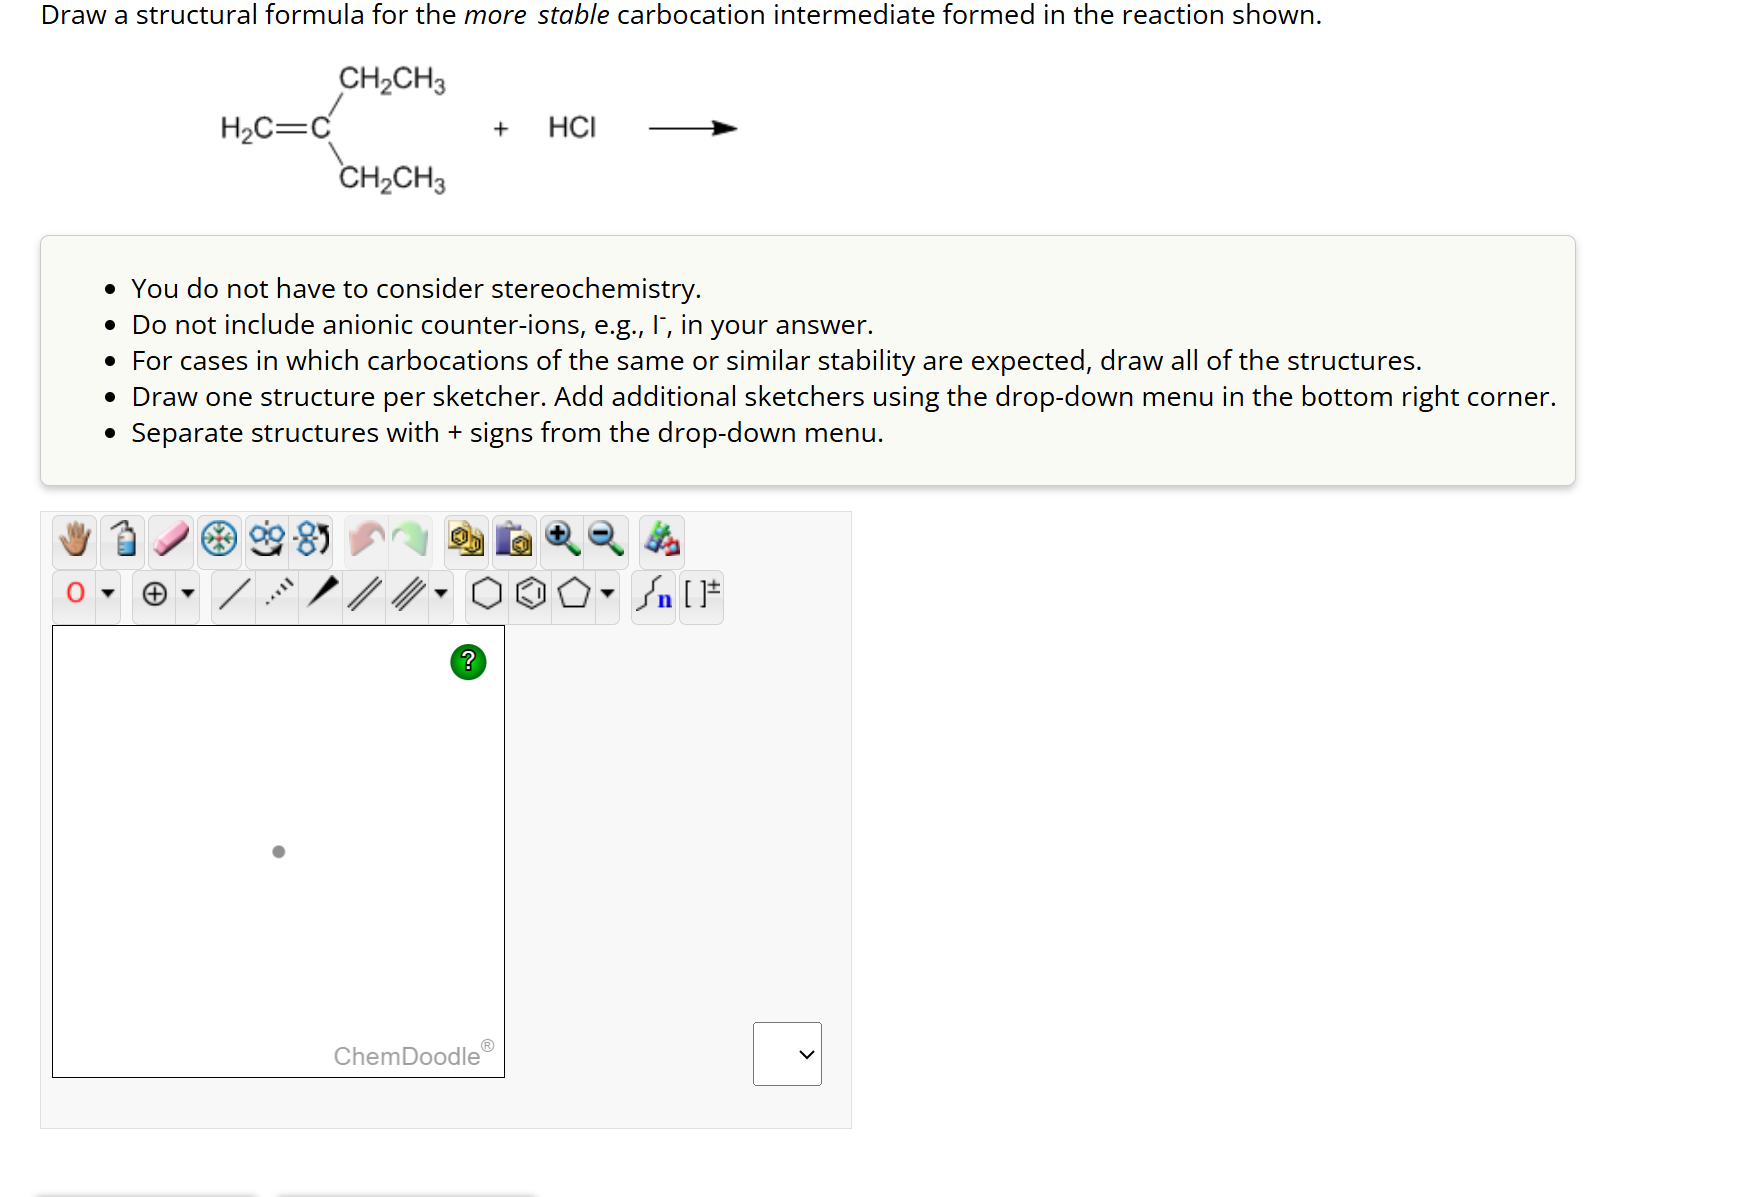Select the wedge bond tool
This screenshot has width=1748, height=1197.
tap(323, 594)
